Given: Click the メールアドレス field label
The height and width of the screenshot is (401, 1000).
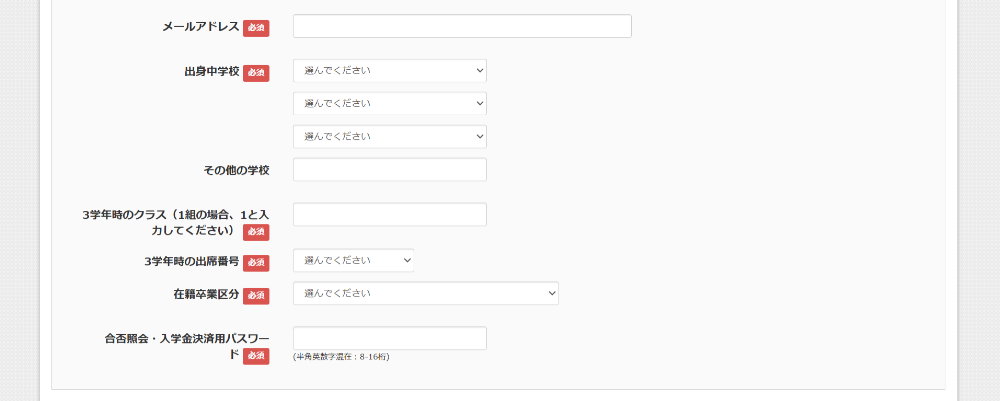Looking at the screenshot, I should [x=201, y=27].
